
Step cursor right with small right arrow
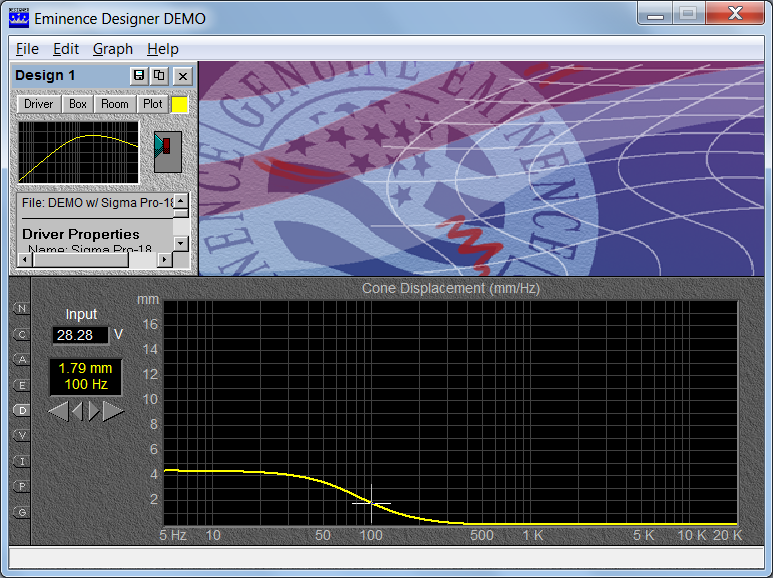(x=94, y=411)
